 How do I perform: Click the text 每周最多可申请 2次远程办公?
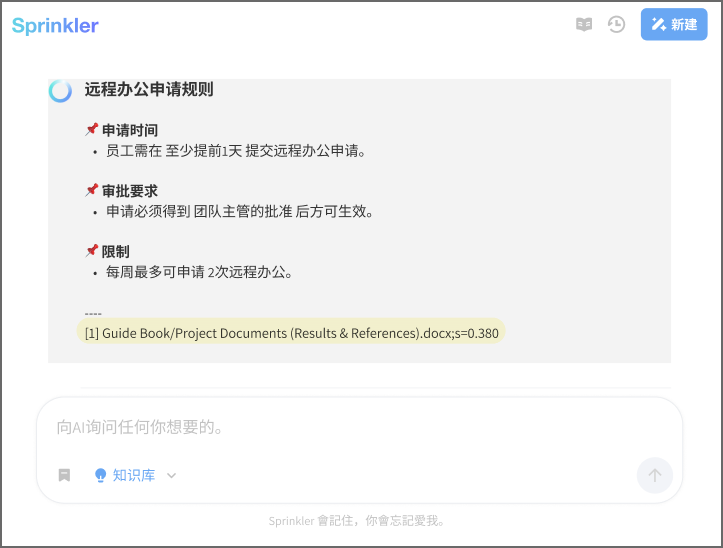[x=199, y=272]
